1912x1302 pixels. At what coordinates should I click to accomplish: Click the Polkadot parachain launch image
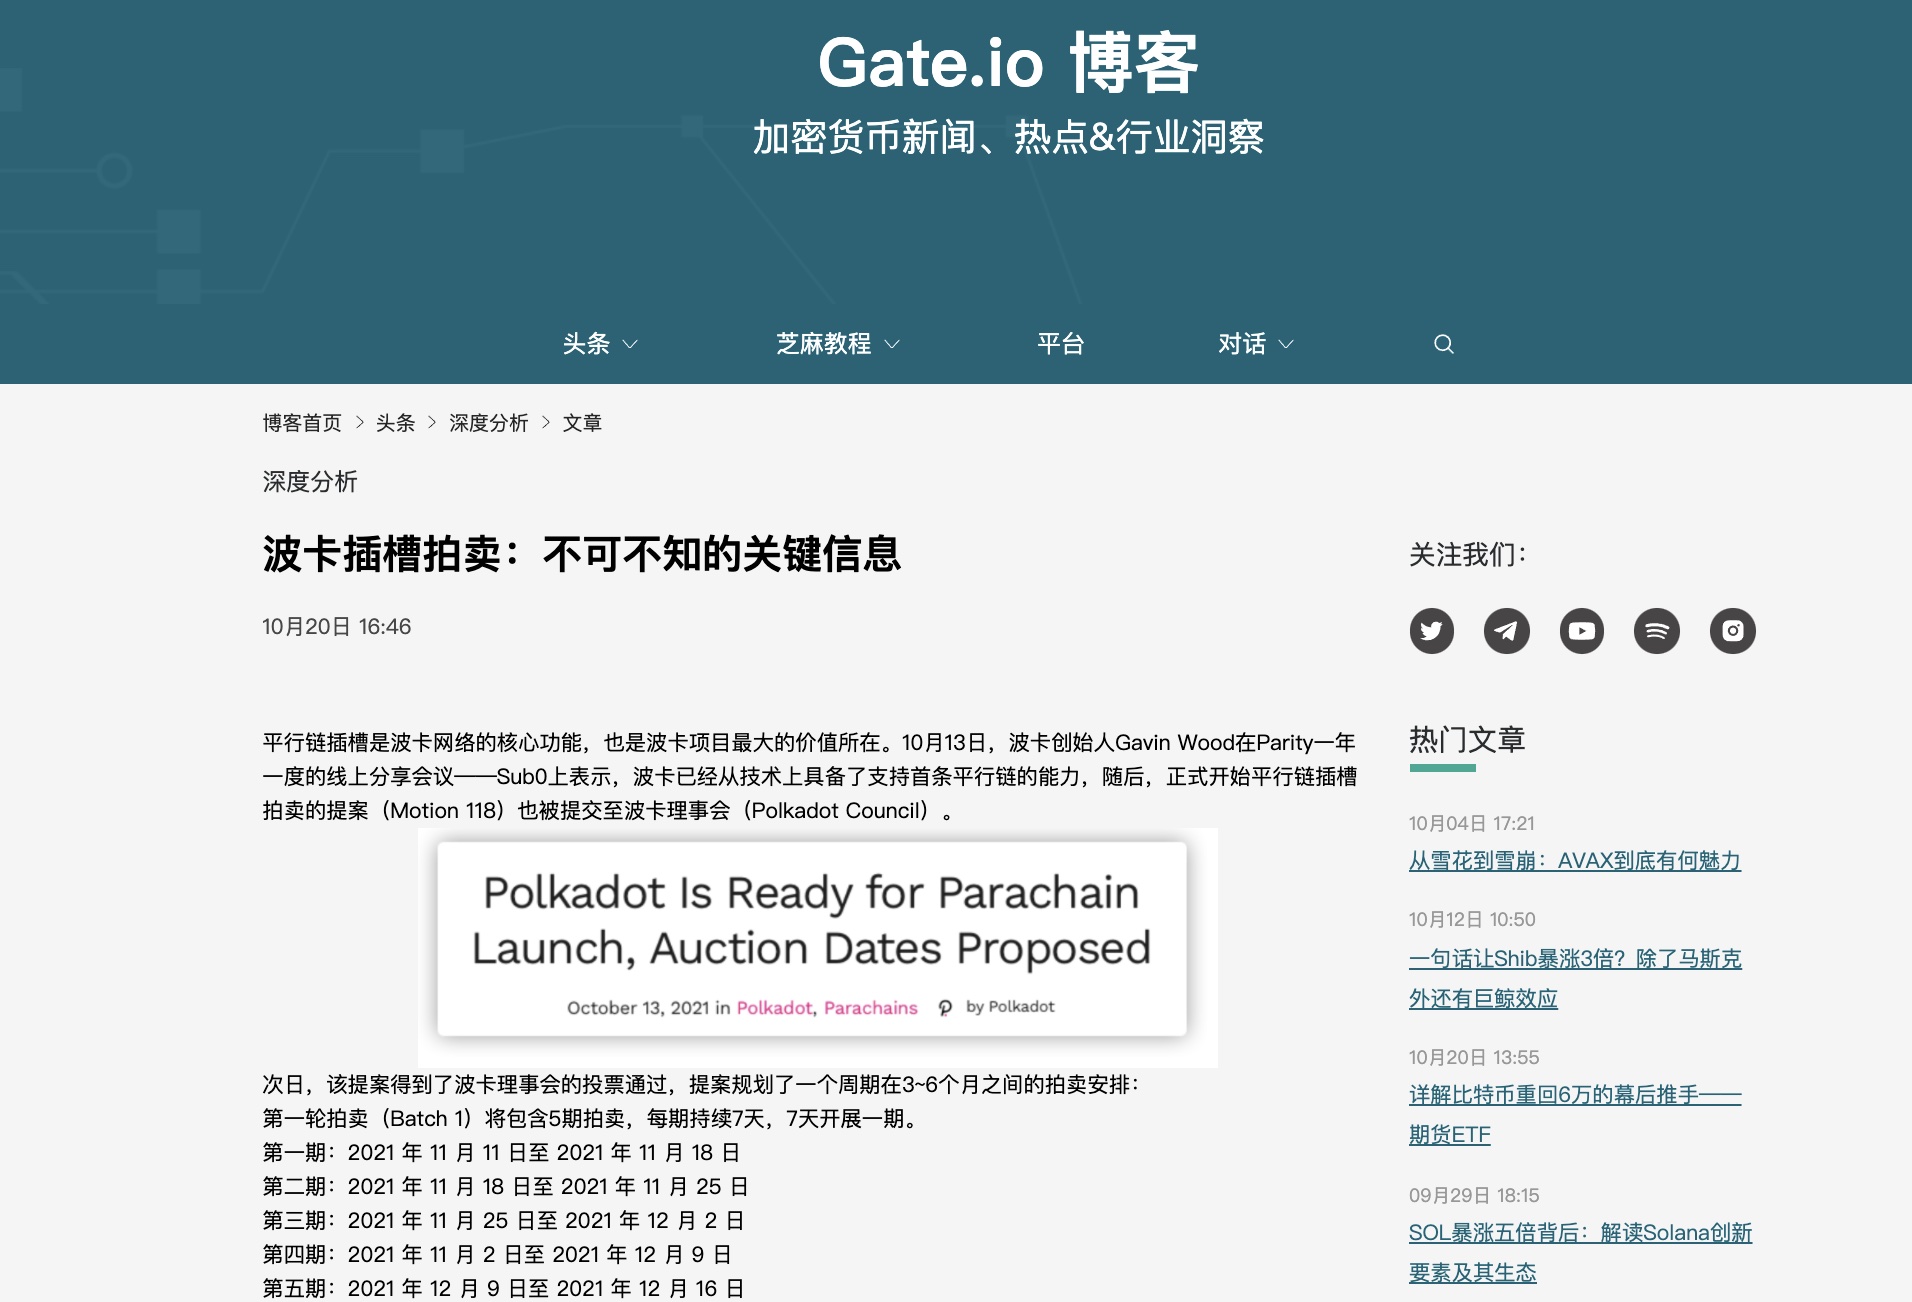[817, 947]
